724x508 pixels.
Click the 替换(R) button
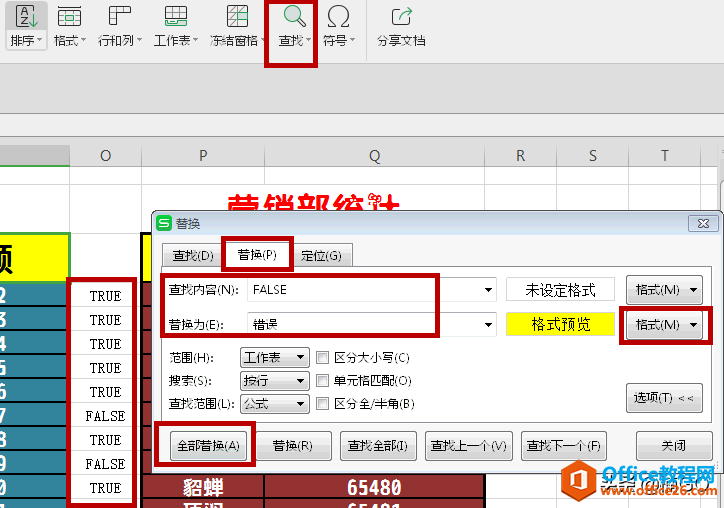click(x=293, y=446)
